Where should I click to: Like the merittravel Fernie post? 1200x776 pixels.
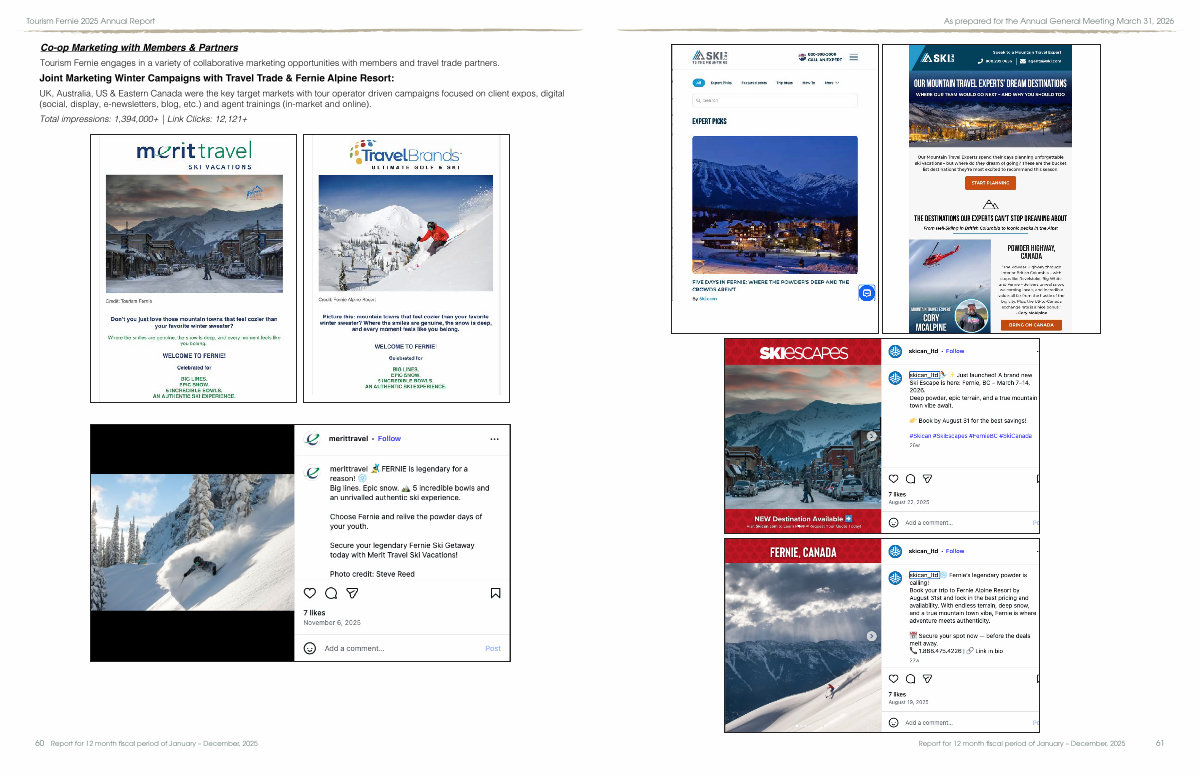(310, 593)
